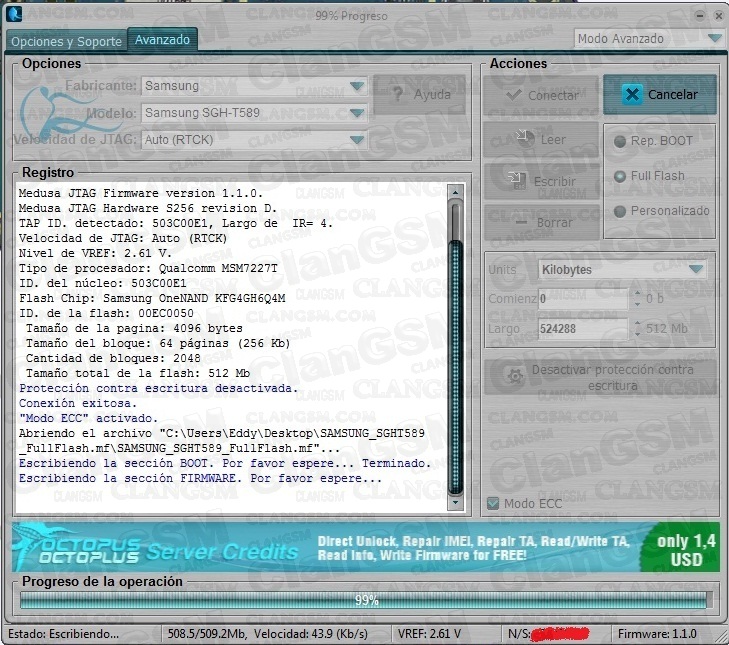Click the read icon beside Leer
This screenshot has height=645, width=729.
pyautogui.click(x=524, y=138)
